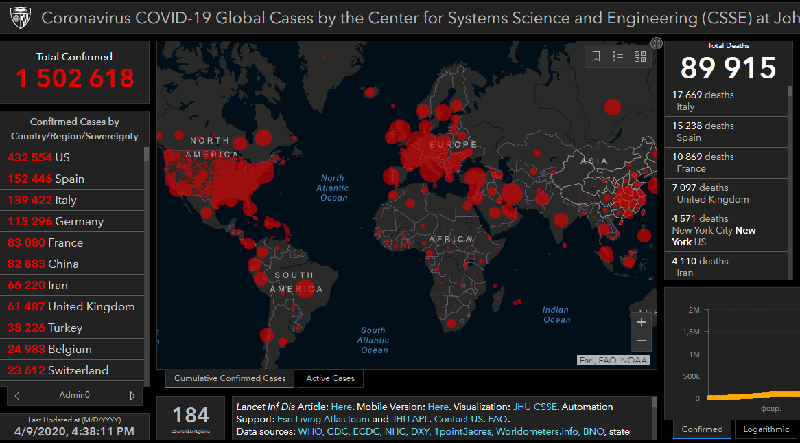Zoom in on the map
The image size is (800, 443).
[x=641, y=322]
